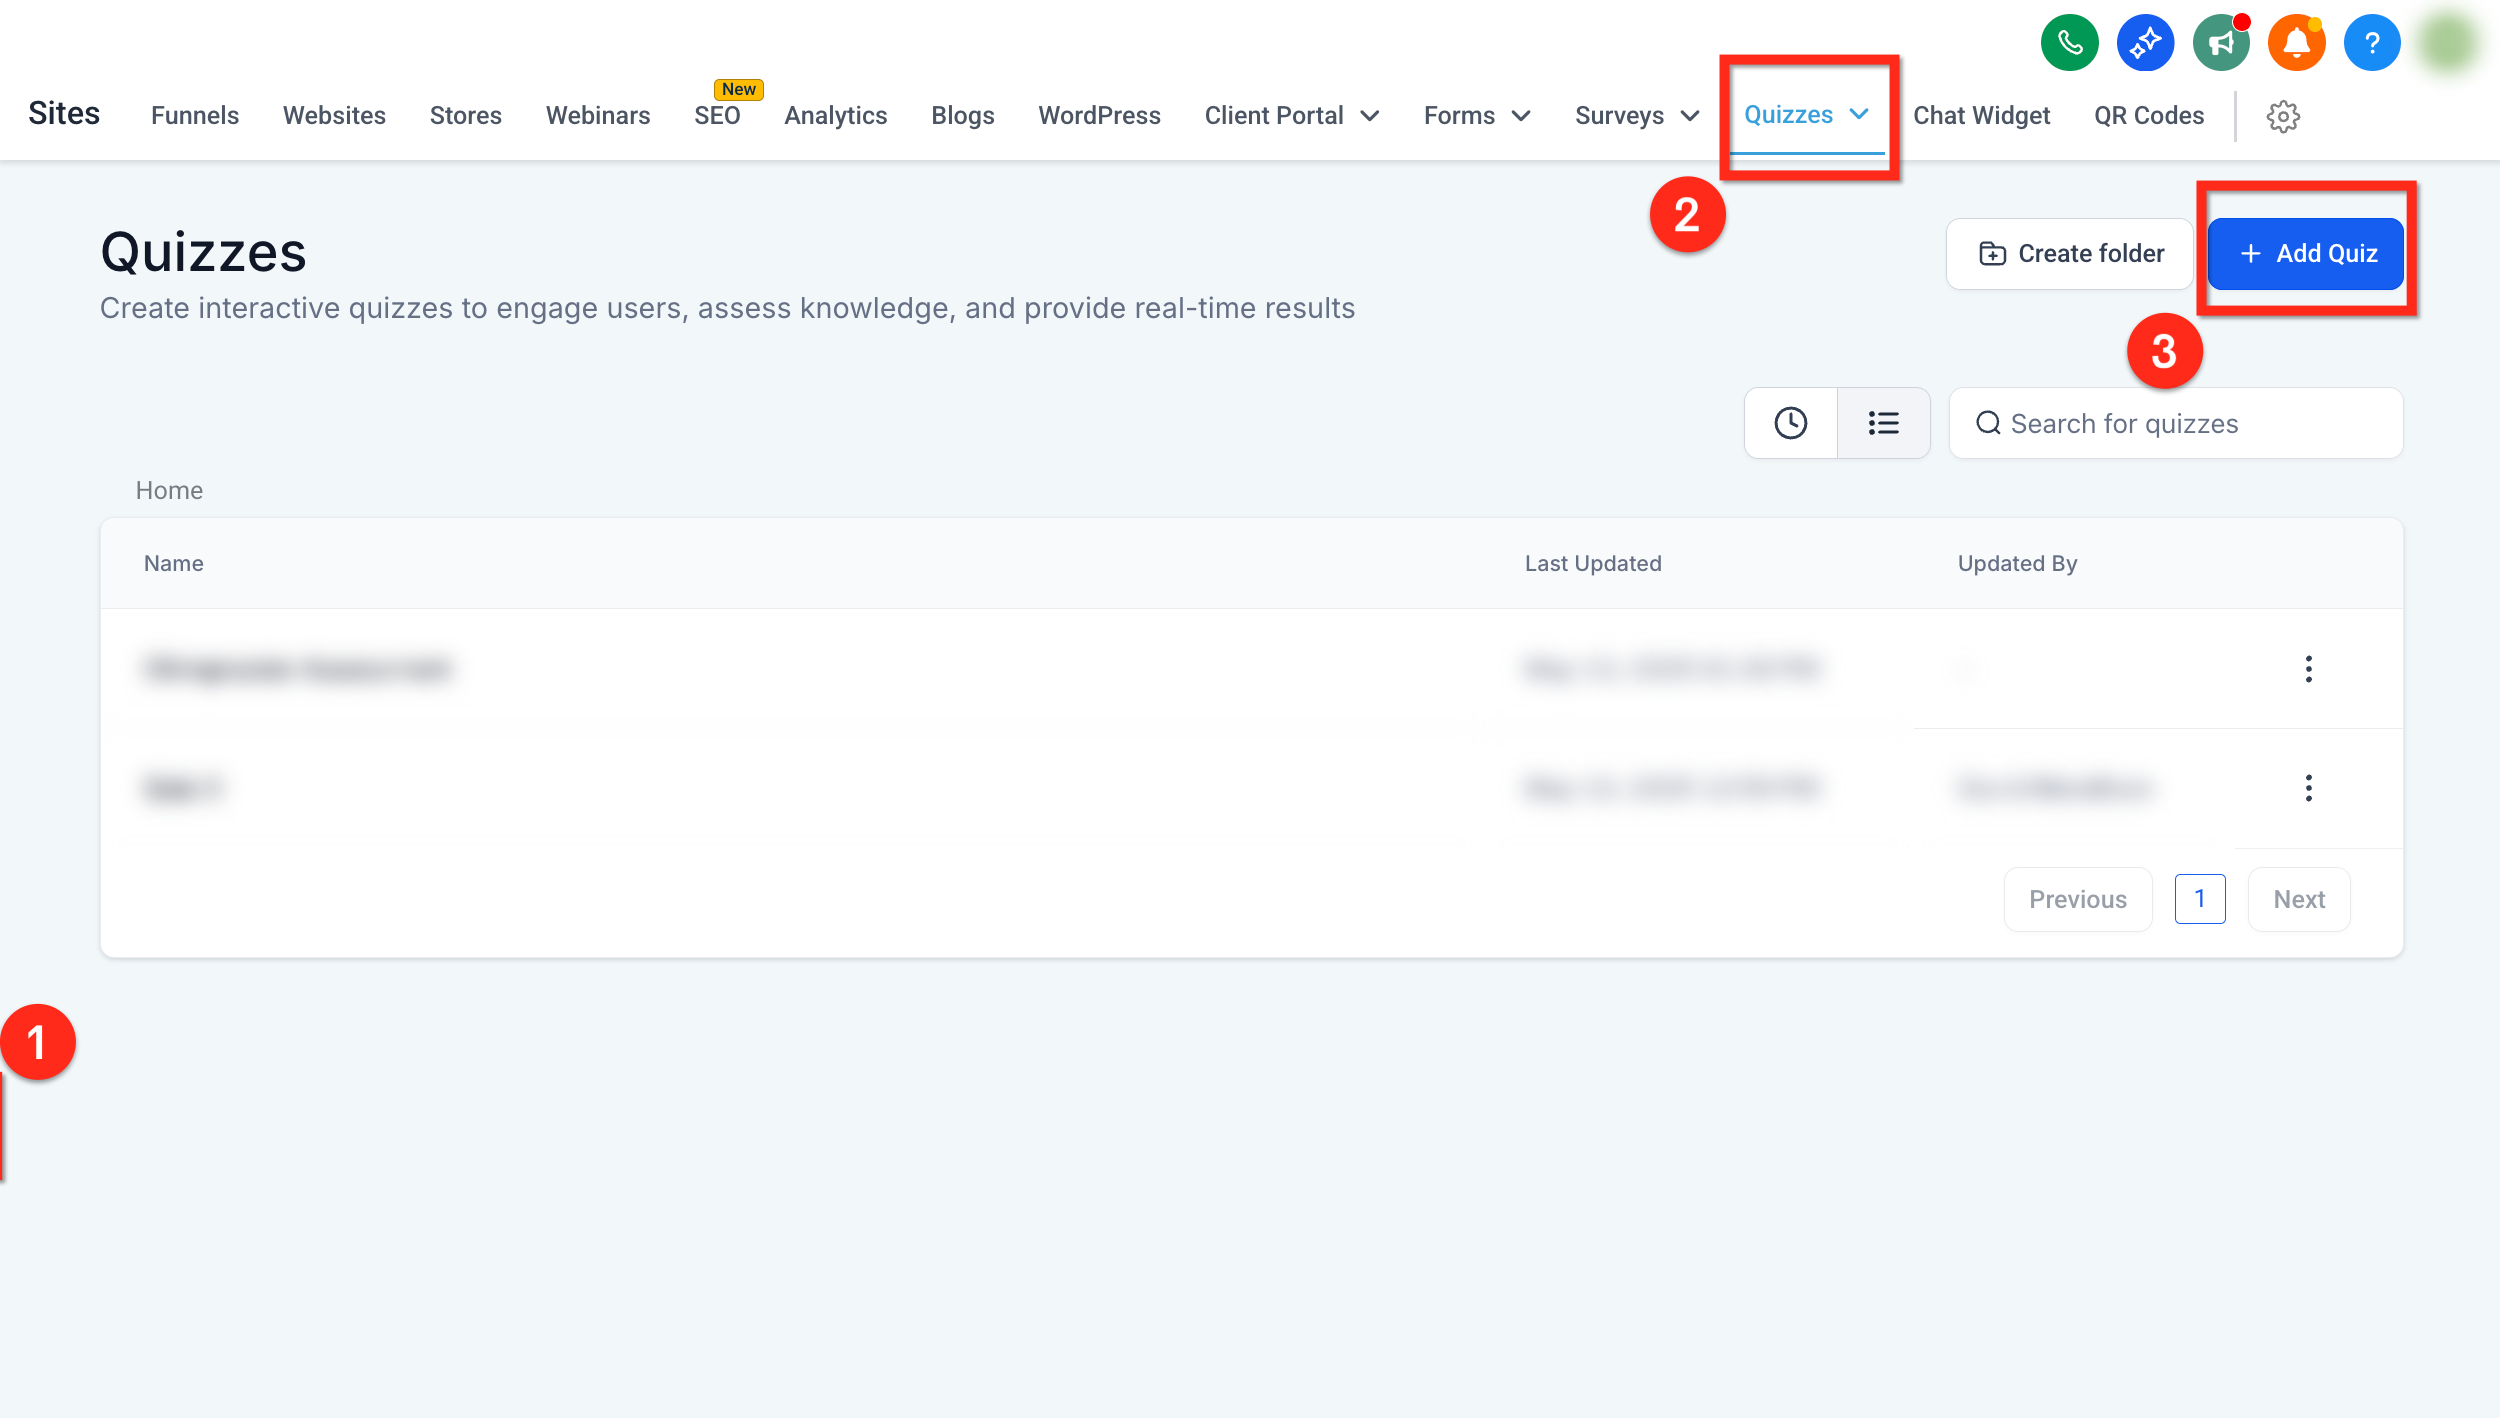Open the blue AI sparkle assistant icon

point(2145,43)
